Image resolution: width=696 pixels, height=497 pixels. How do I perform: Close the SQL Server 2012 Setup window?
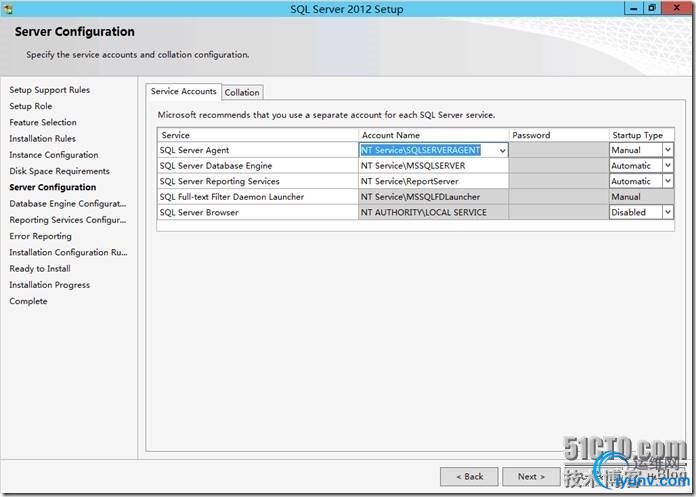pos(676,8)
